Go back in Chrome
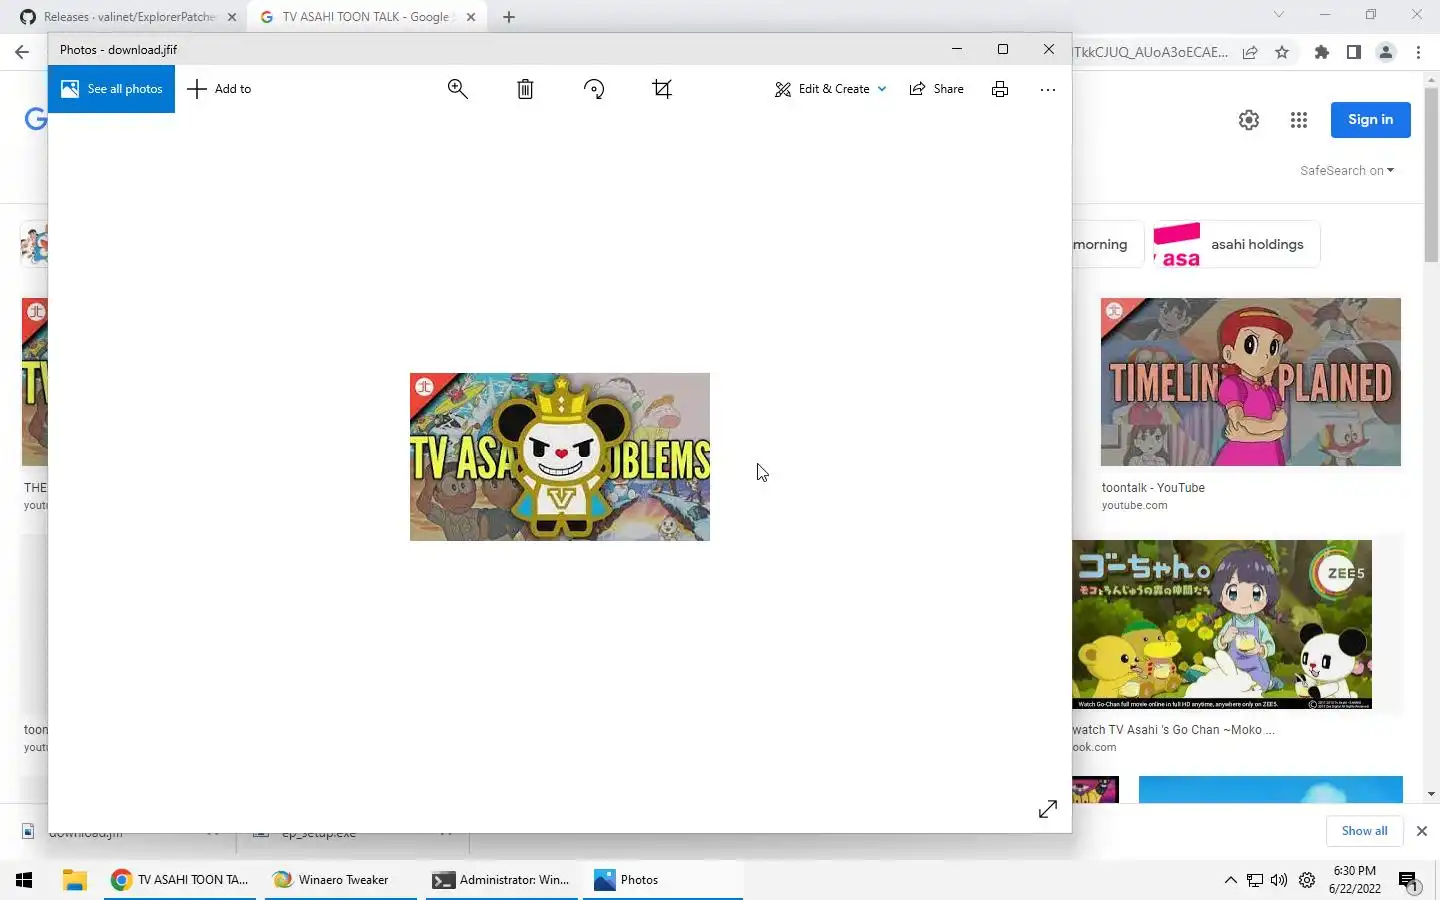Image resolution: width=1440 pixels, height=900 pixels. pos(22,52)
